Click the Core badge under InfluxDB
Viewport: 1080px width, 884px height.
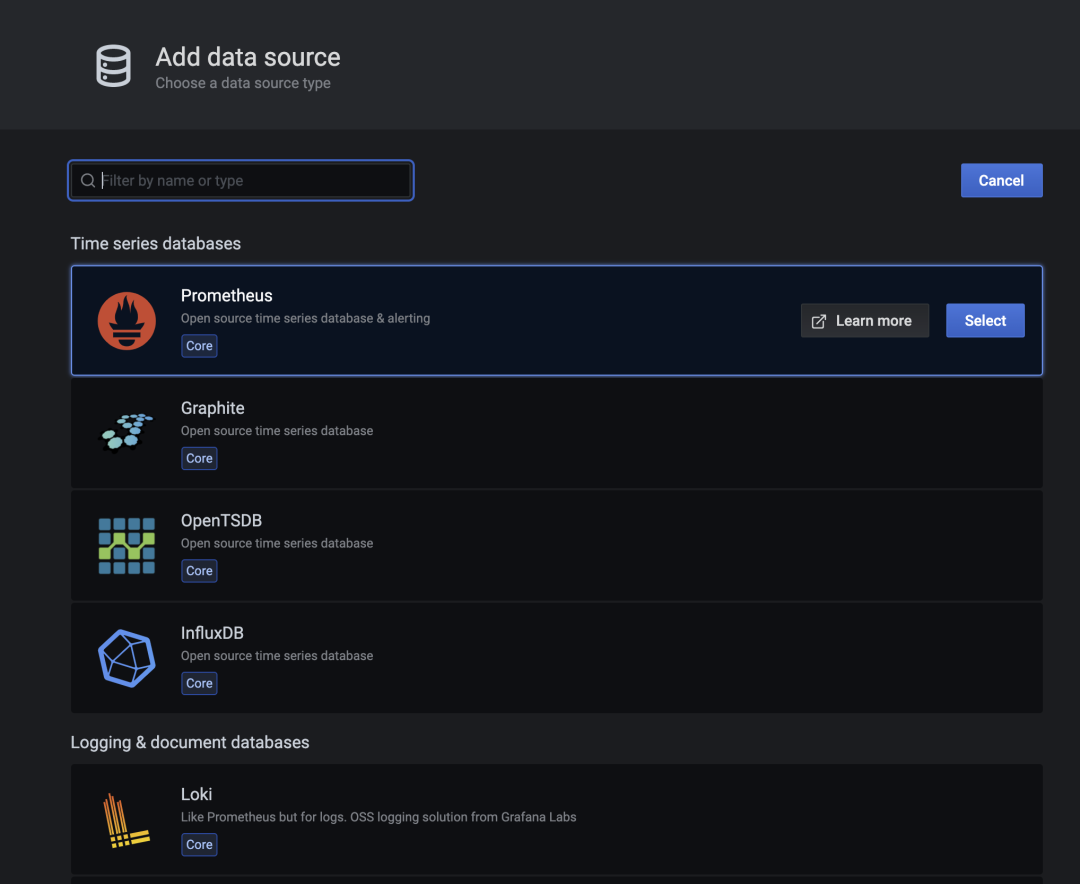(x=199, y=683)
